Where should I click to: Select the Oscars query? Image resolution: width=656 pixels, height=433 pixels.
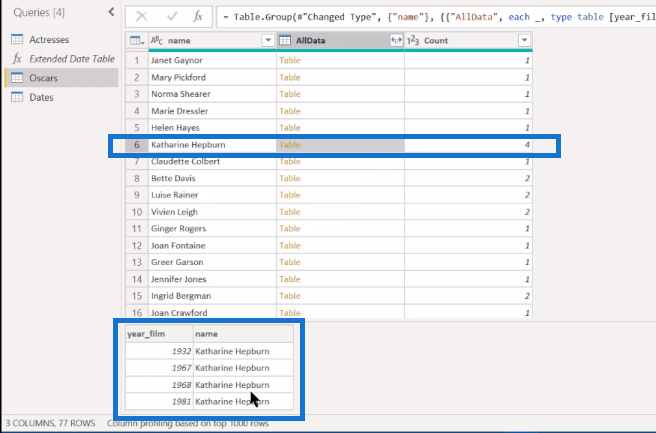pyautogui.click(x=61, y=78)
